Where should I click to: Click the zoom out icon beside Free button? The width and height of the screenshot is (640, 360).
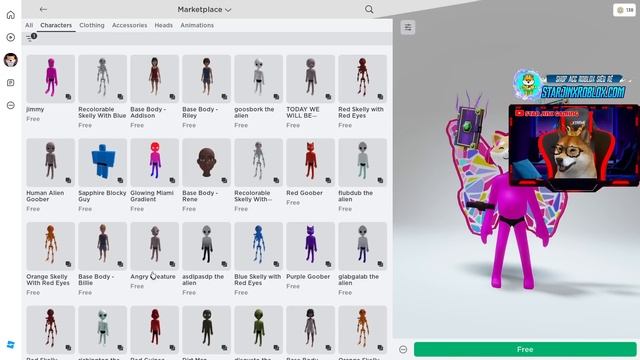403,349
